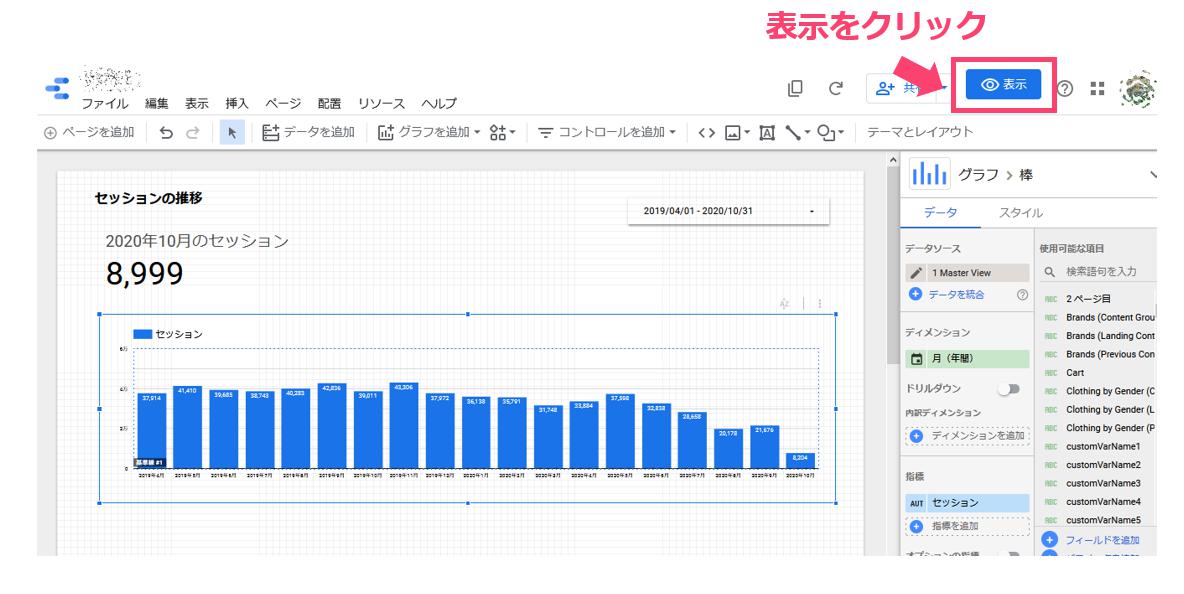The width and height of the screenshot is (1184, 594).
Task: Select the 月 (年間) dimension chip
Action: click(x=967, y=359)
